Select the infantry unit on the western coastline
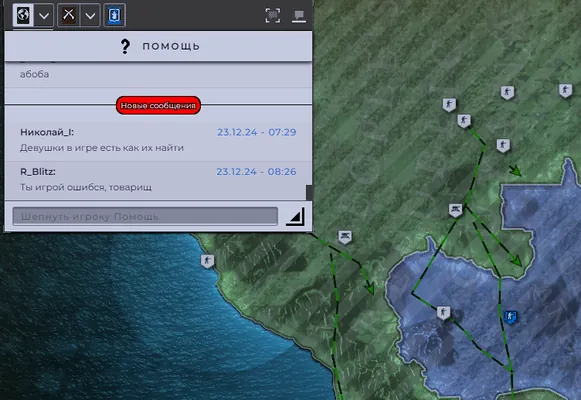 (x=208, y=261)
